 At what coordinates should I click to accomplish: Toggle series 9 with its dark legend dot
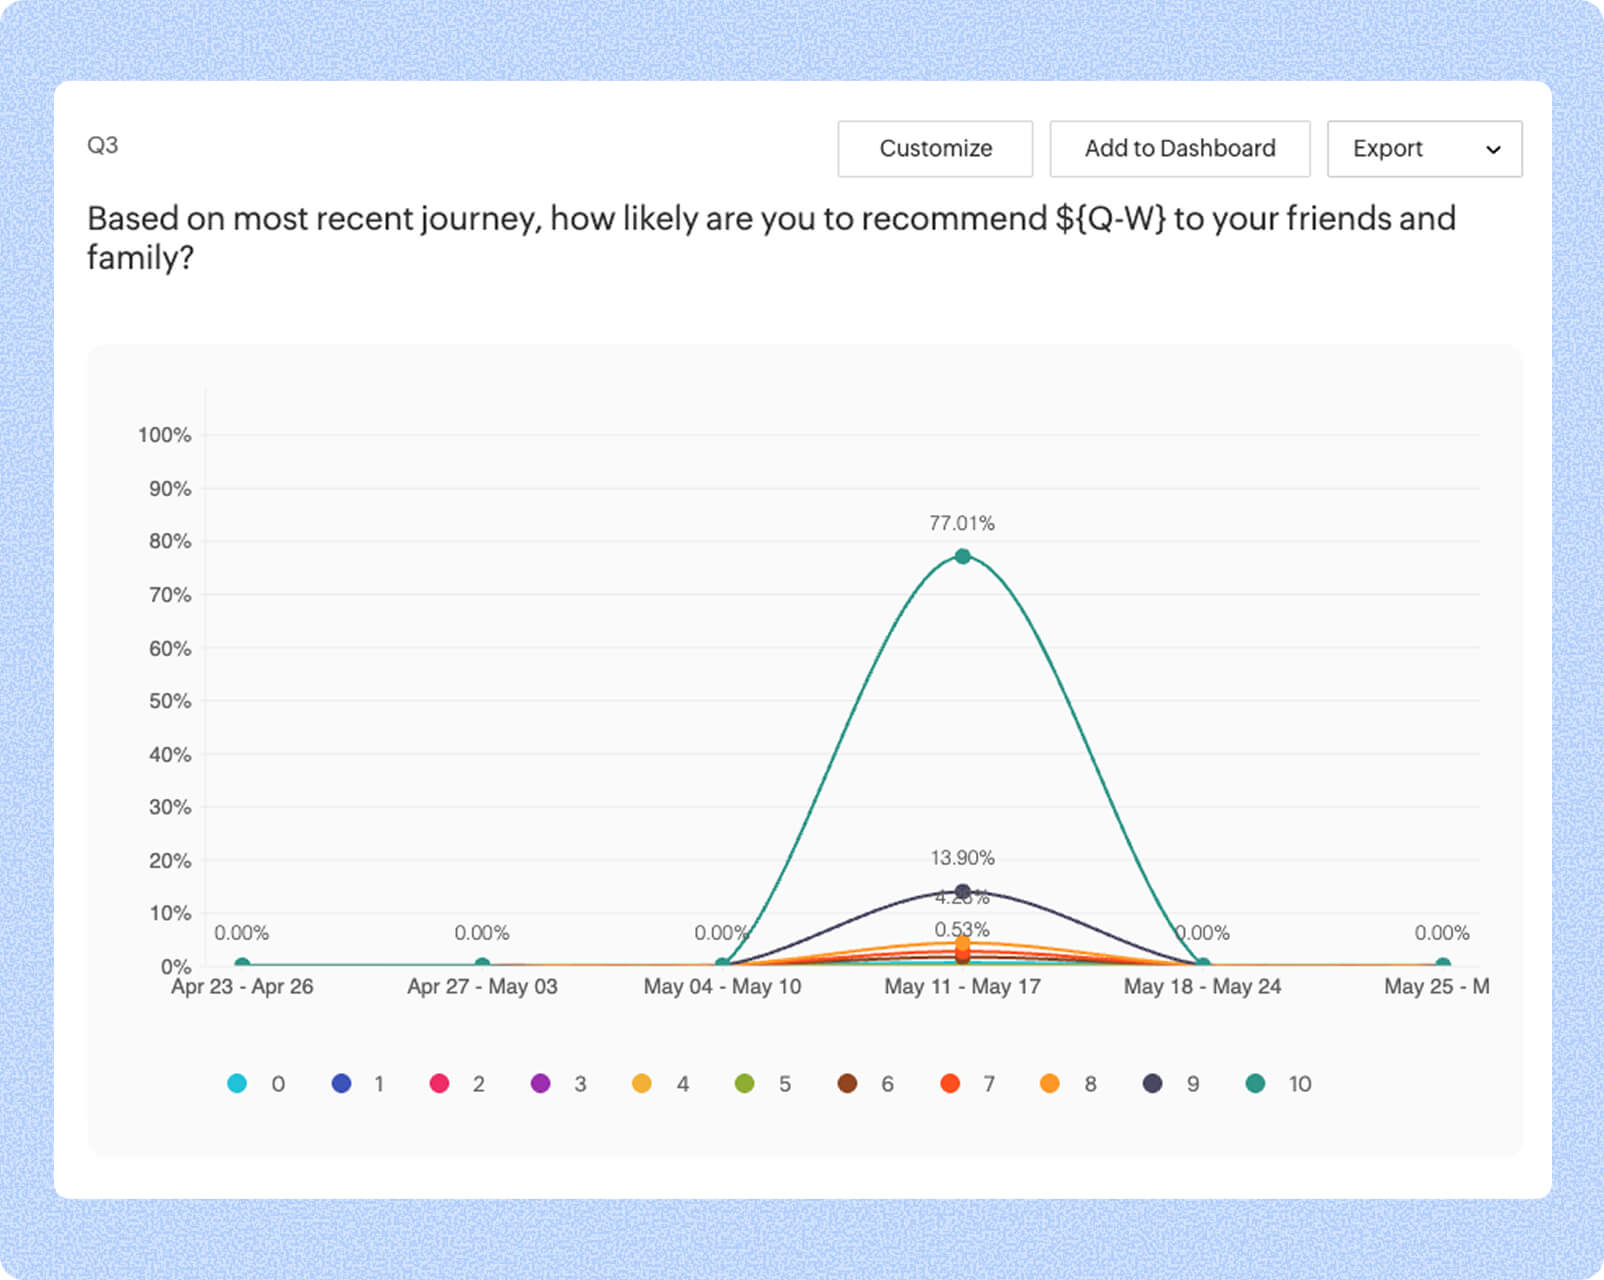pyautogui.click(x=1152, y=1083)
